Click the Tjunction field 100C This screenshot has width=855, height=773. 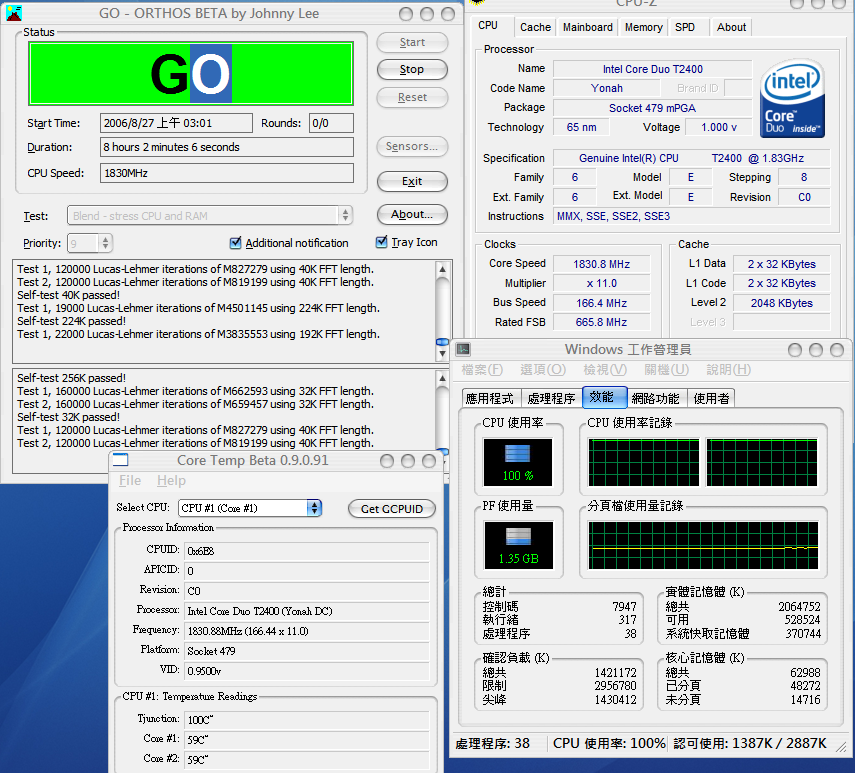307,720
